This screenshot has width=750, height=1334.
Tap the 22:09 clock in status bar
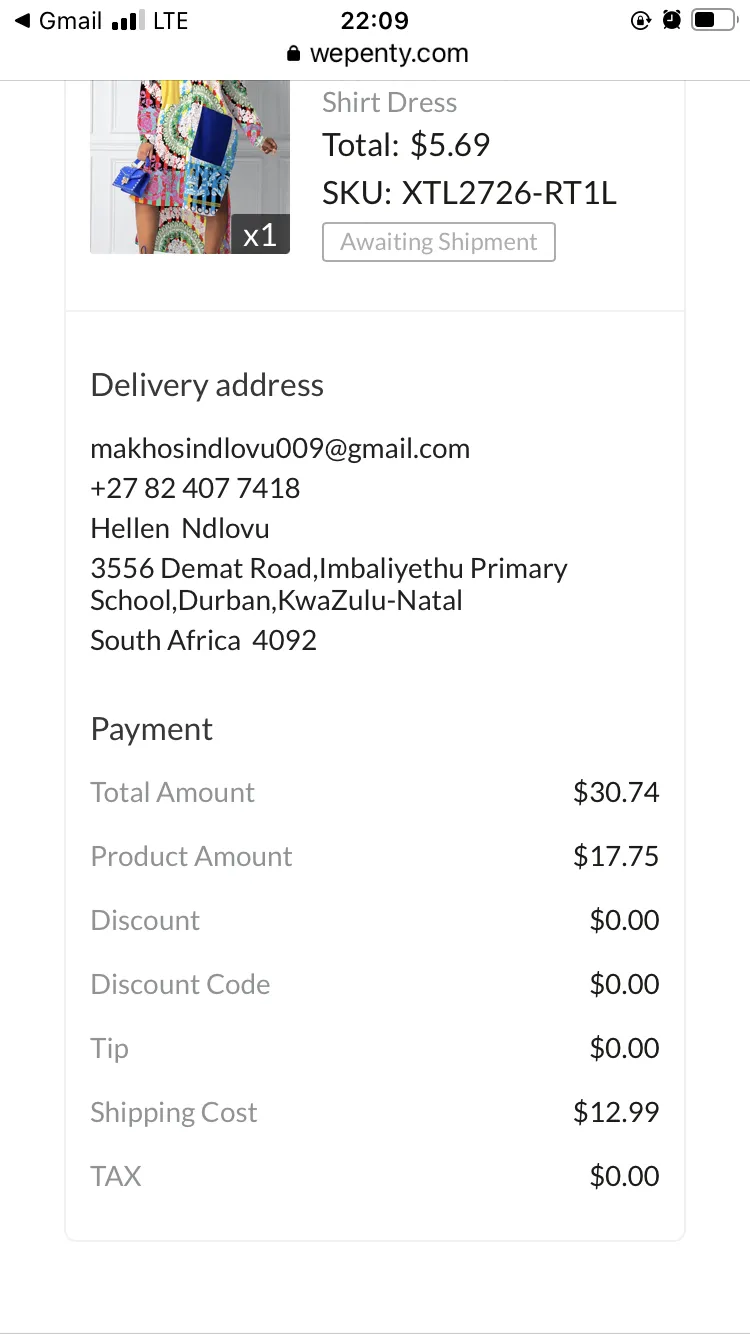click(374, 20)
